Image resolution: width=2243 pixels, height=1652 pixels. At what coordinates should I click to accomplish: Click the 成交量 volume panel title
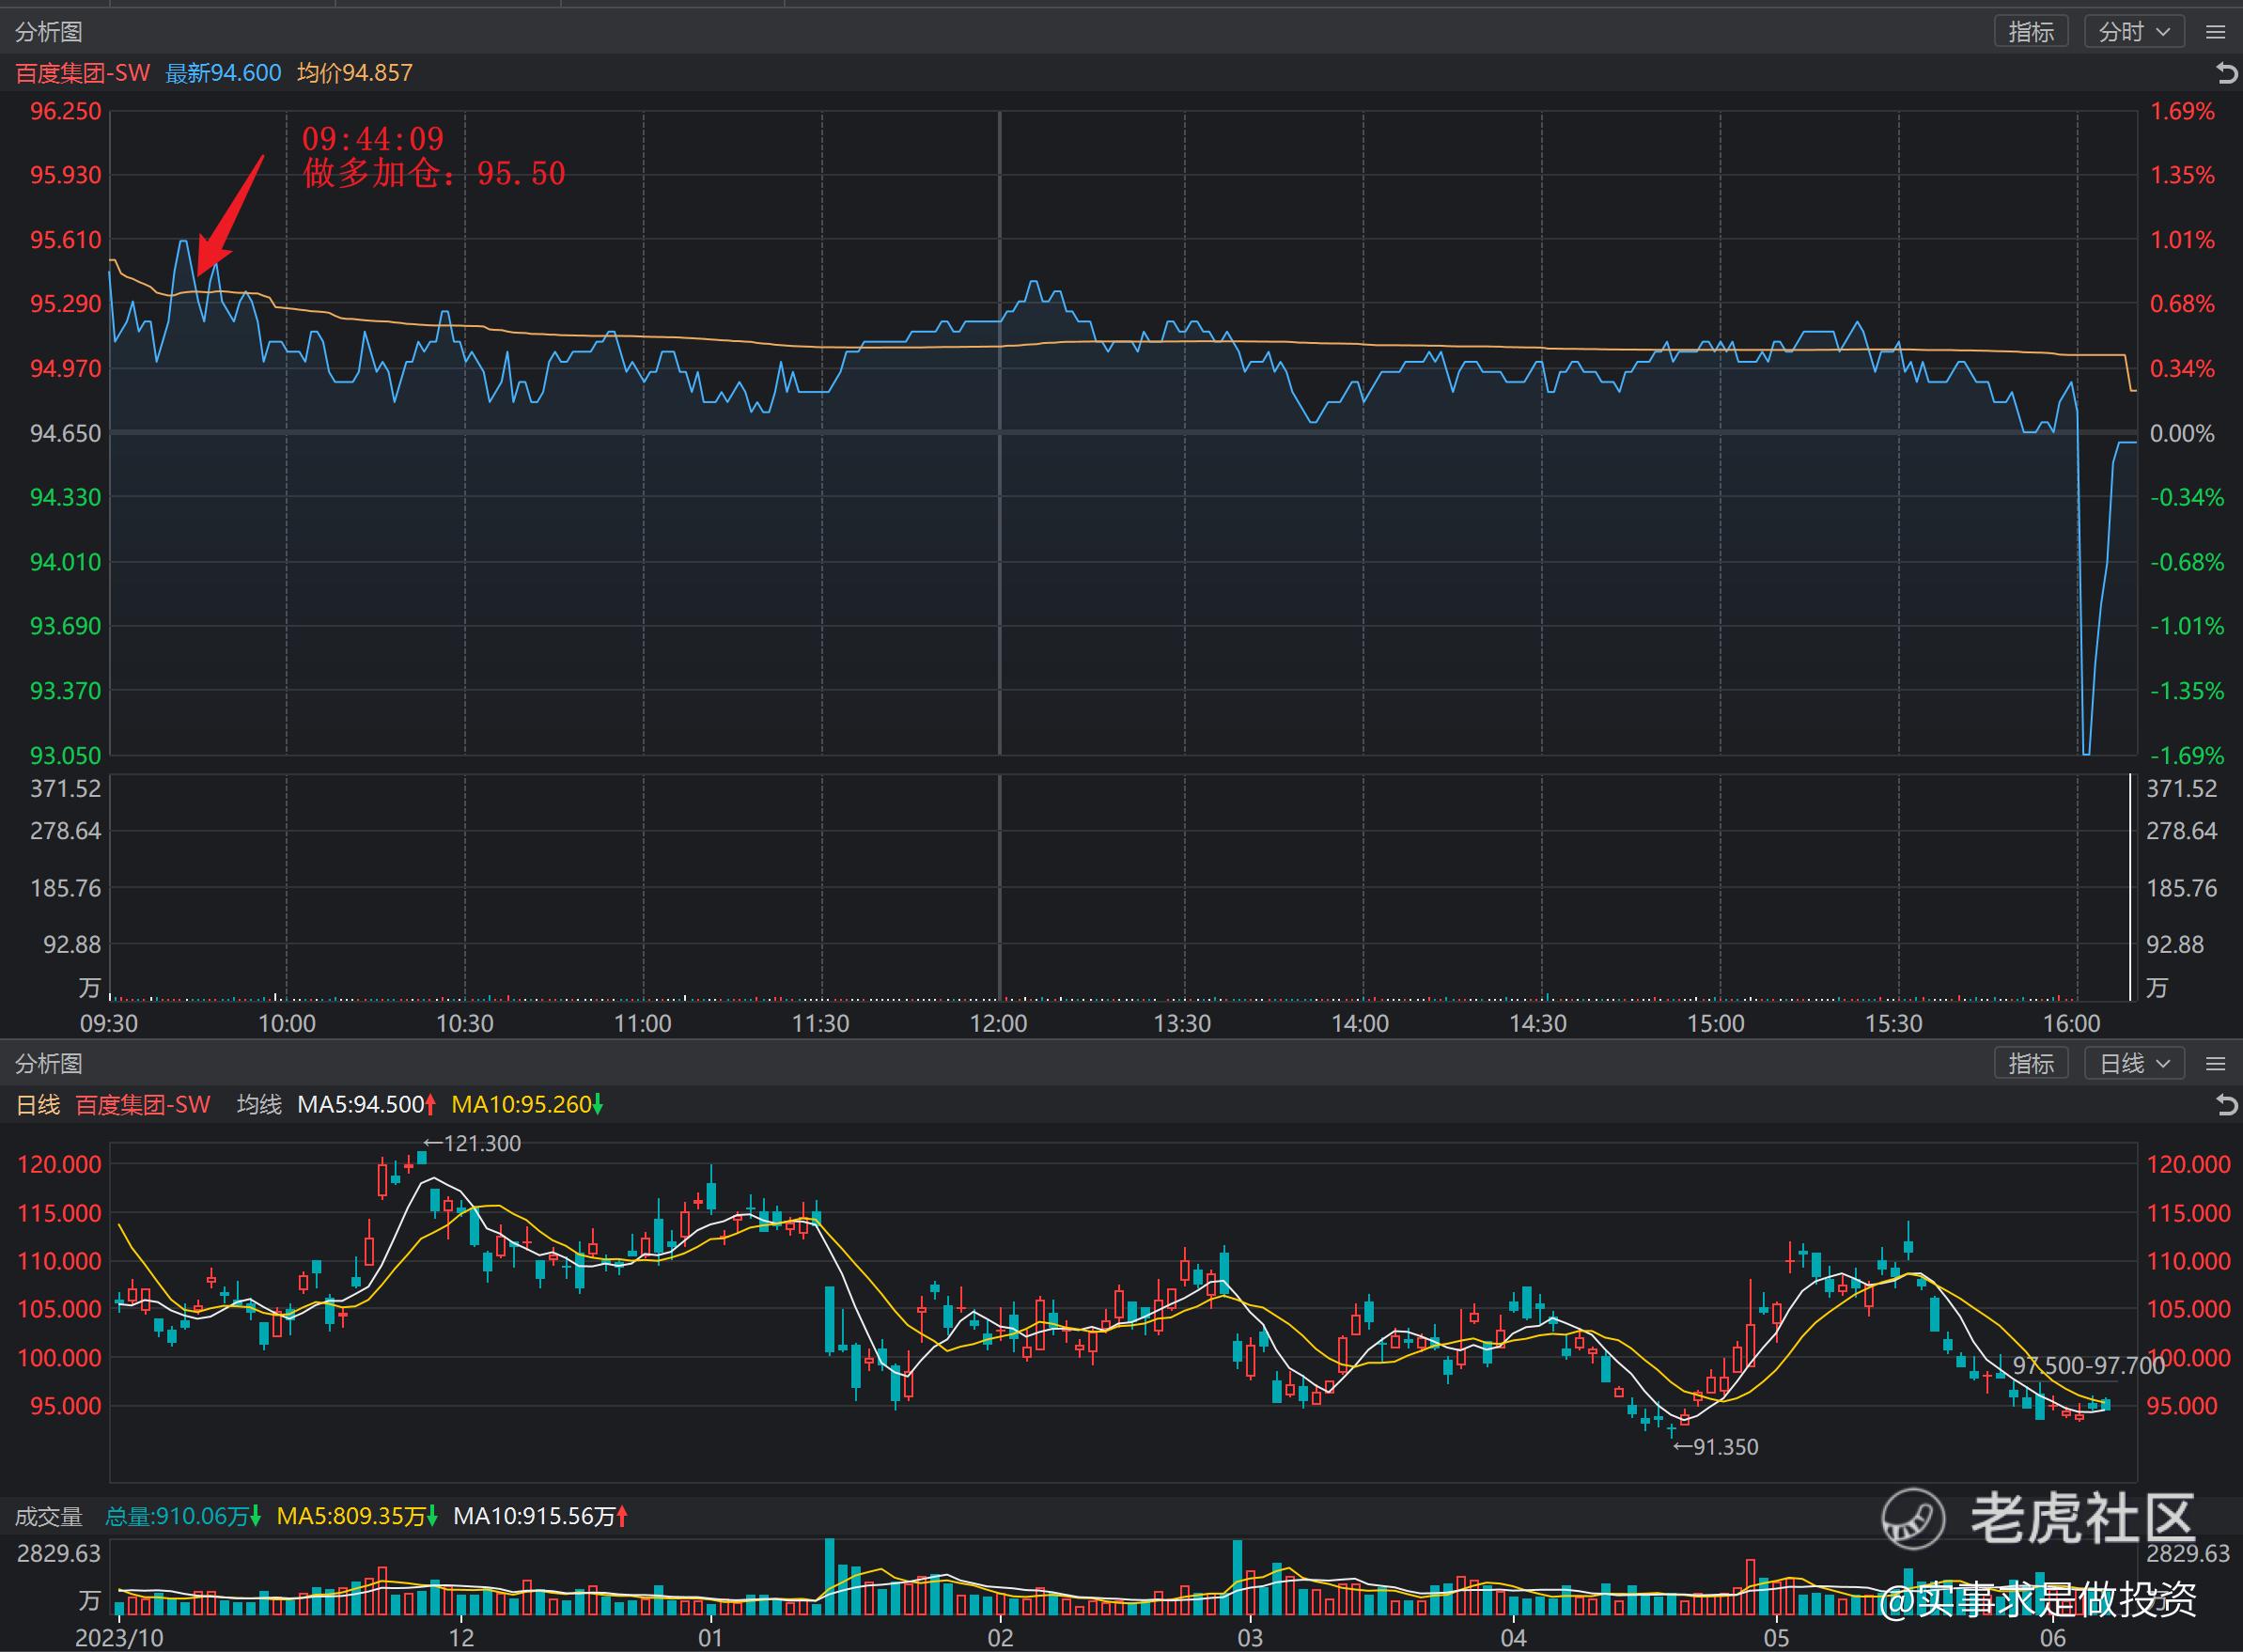click(x=48, y=1516)
